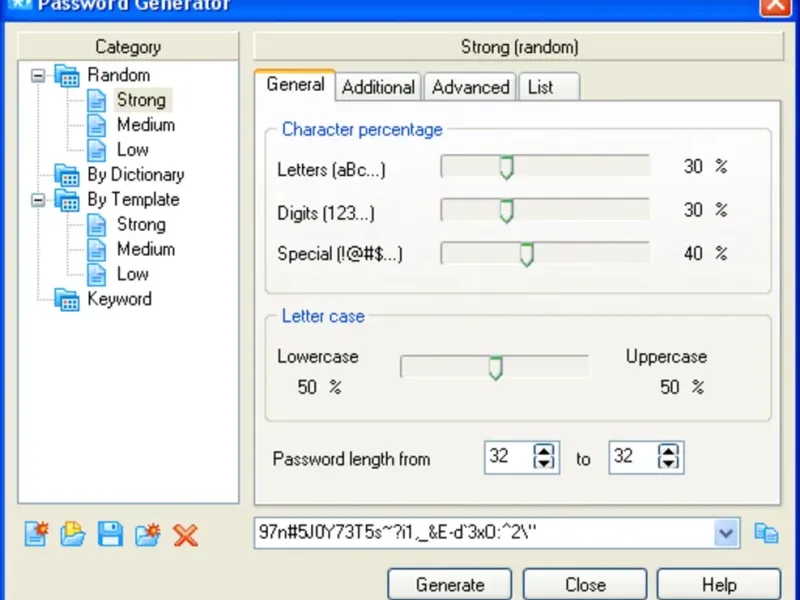Click the document icon next to Medium under By Template
Viewport: 800px width, 600px height.
click(x=96, y=250)
